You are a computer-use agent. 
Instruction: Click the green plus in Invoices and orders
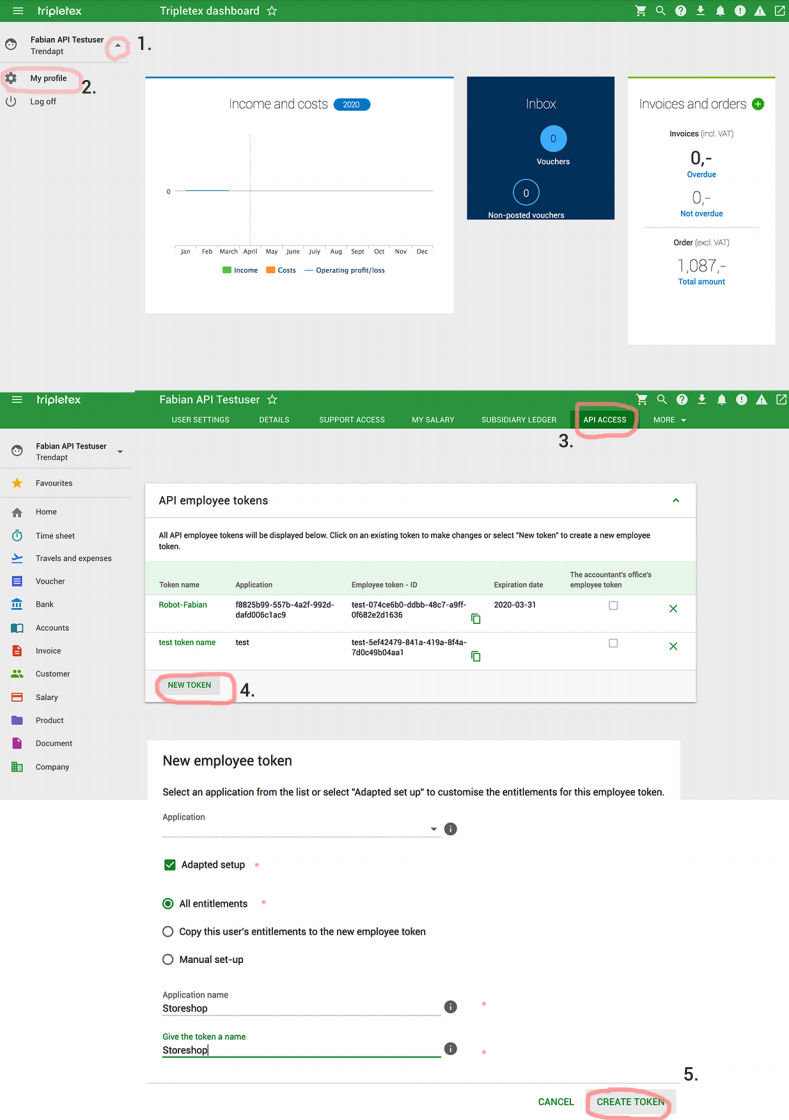coord(758,104)
